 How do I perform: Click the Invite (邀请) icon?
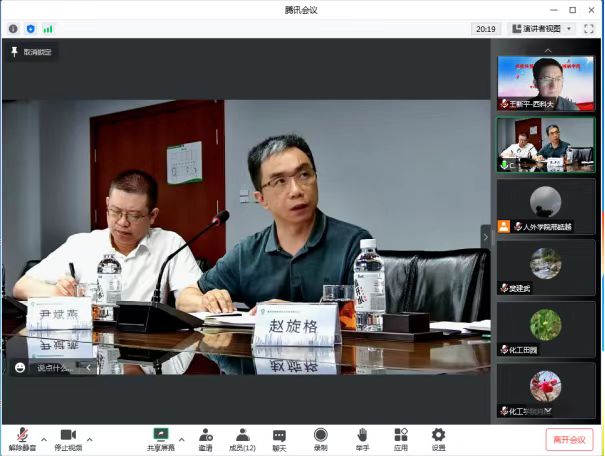coord(205,437)
